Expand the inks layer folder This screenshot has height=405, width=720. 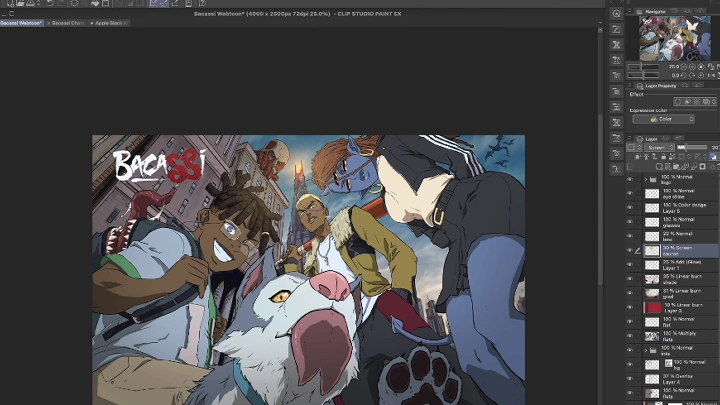(646, 350)
